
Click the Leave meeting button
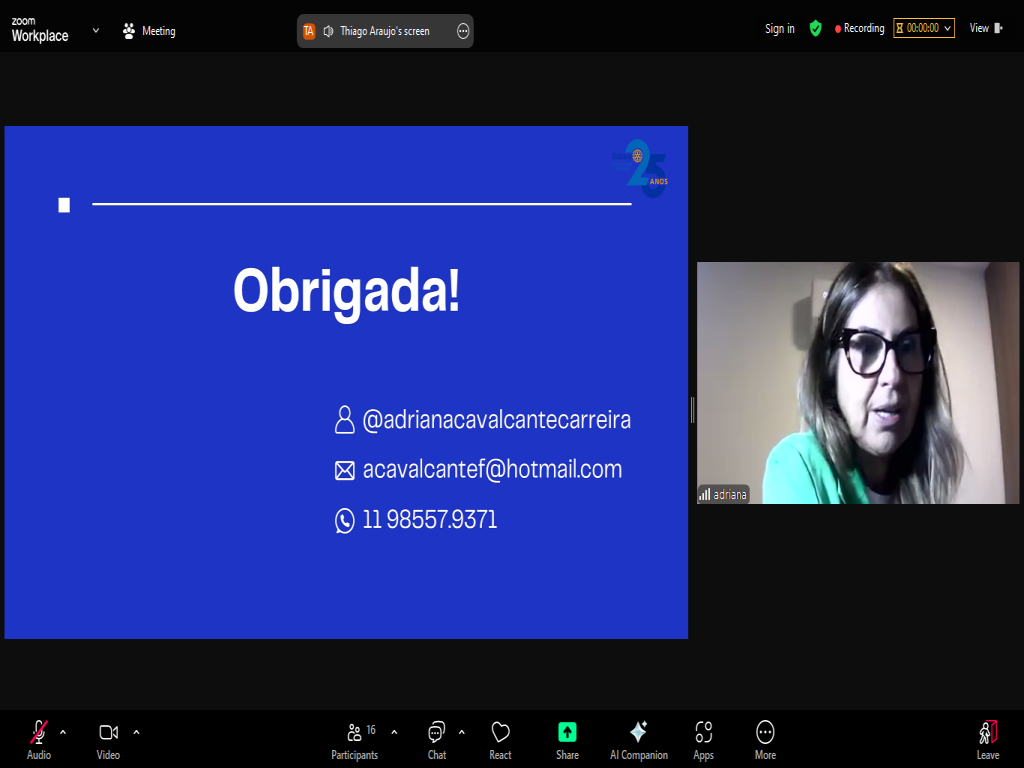pos(987,738)
